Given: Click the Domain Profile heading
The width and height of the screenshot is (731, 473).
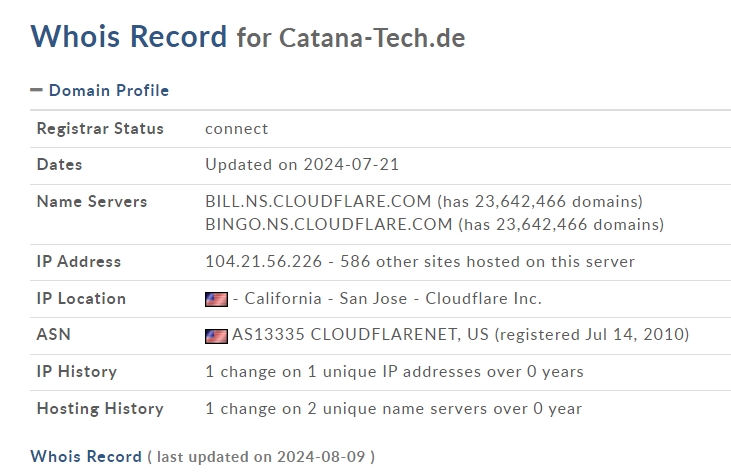Looking at the screenshot, I should [109, 90].
